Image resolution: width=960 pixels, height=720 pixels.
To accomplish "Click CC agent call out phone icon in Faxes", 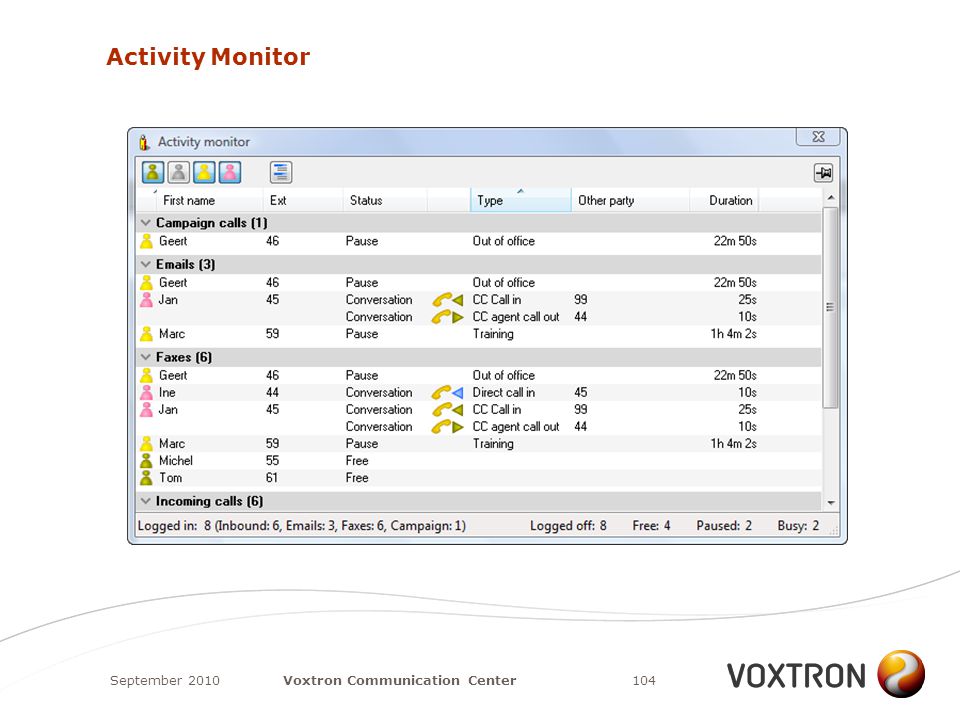I will pos(448,427).
